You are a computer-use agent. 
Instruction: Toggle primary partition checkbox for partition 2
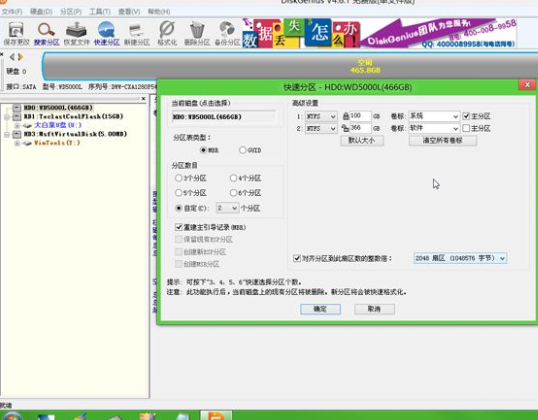(x=466, y=128)
